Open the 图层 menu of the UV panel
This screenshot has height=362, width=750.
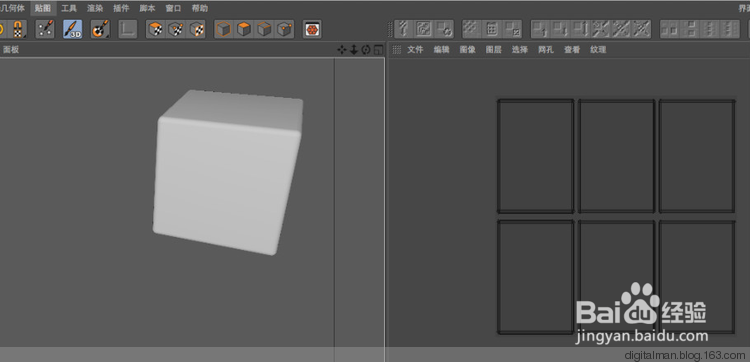(494, 50)
